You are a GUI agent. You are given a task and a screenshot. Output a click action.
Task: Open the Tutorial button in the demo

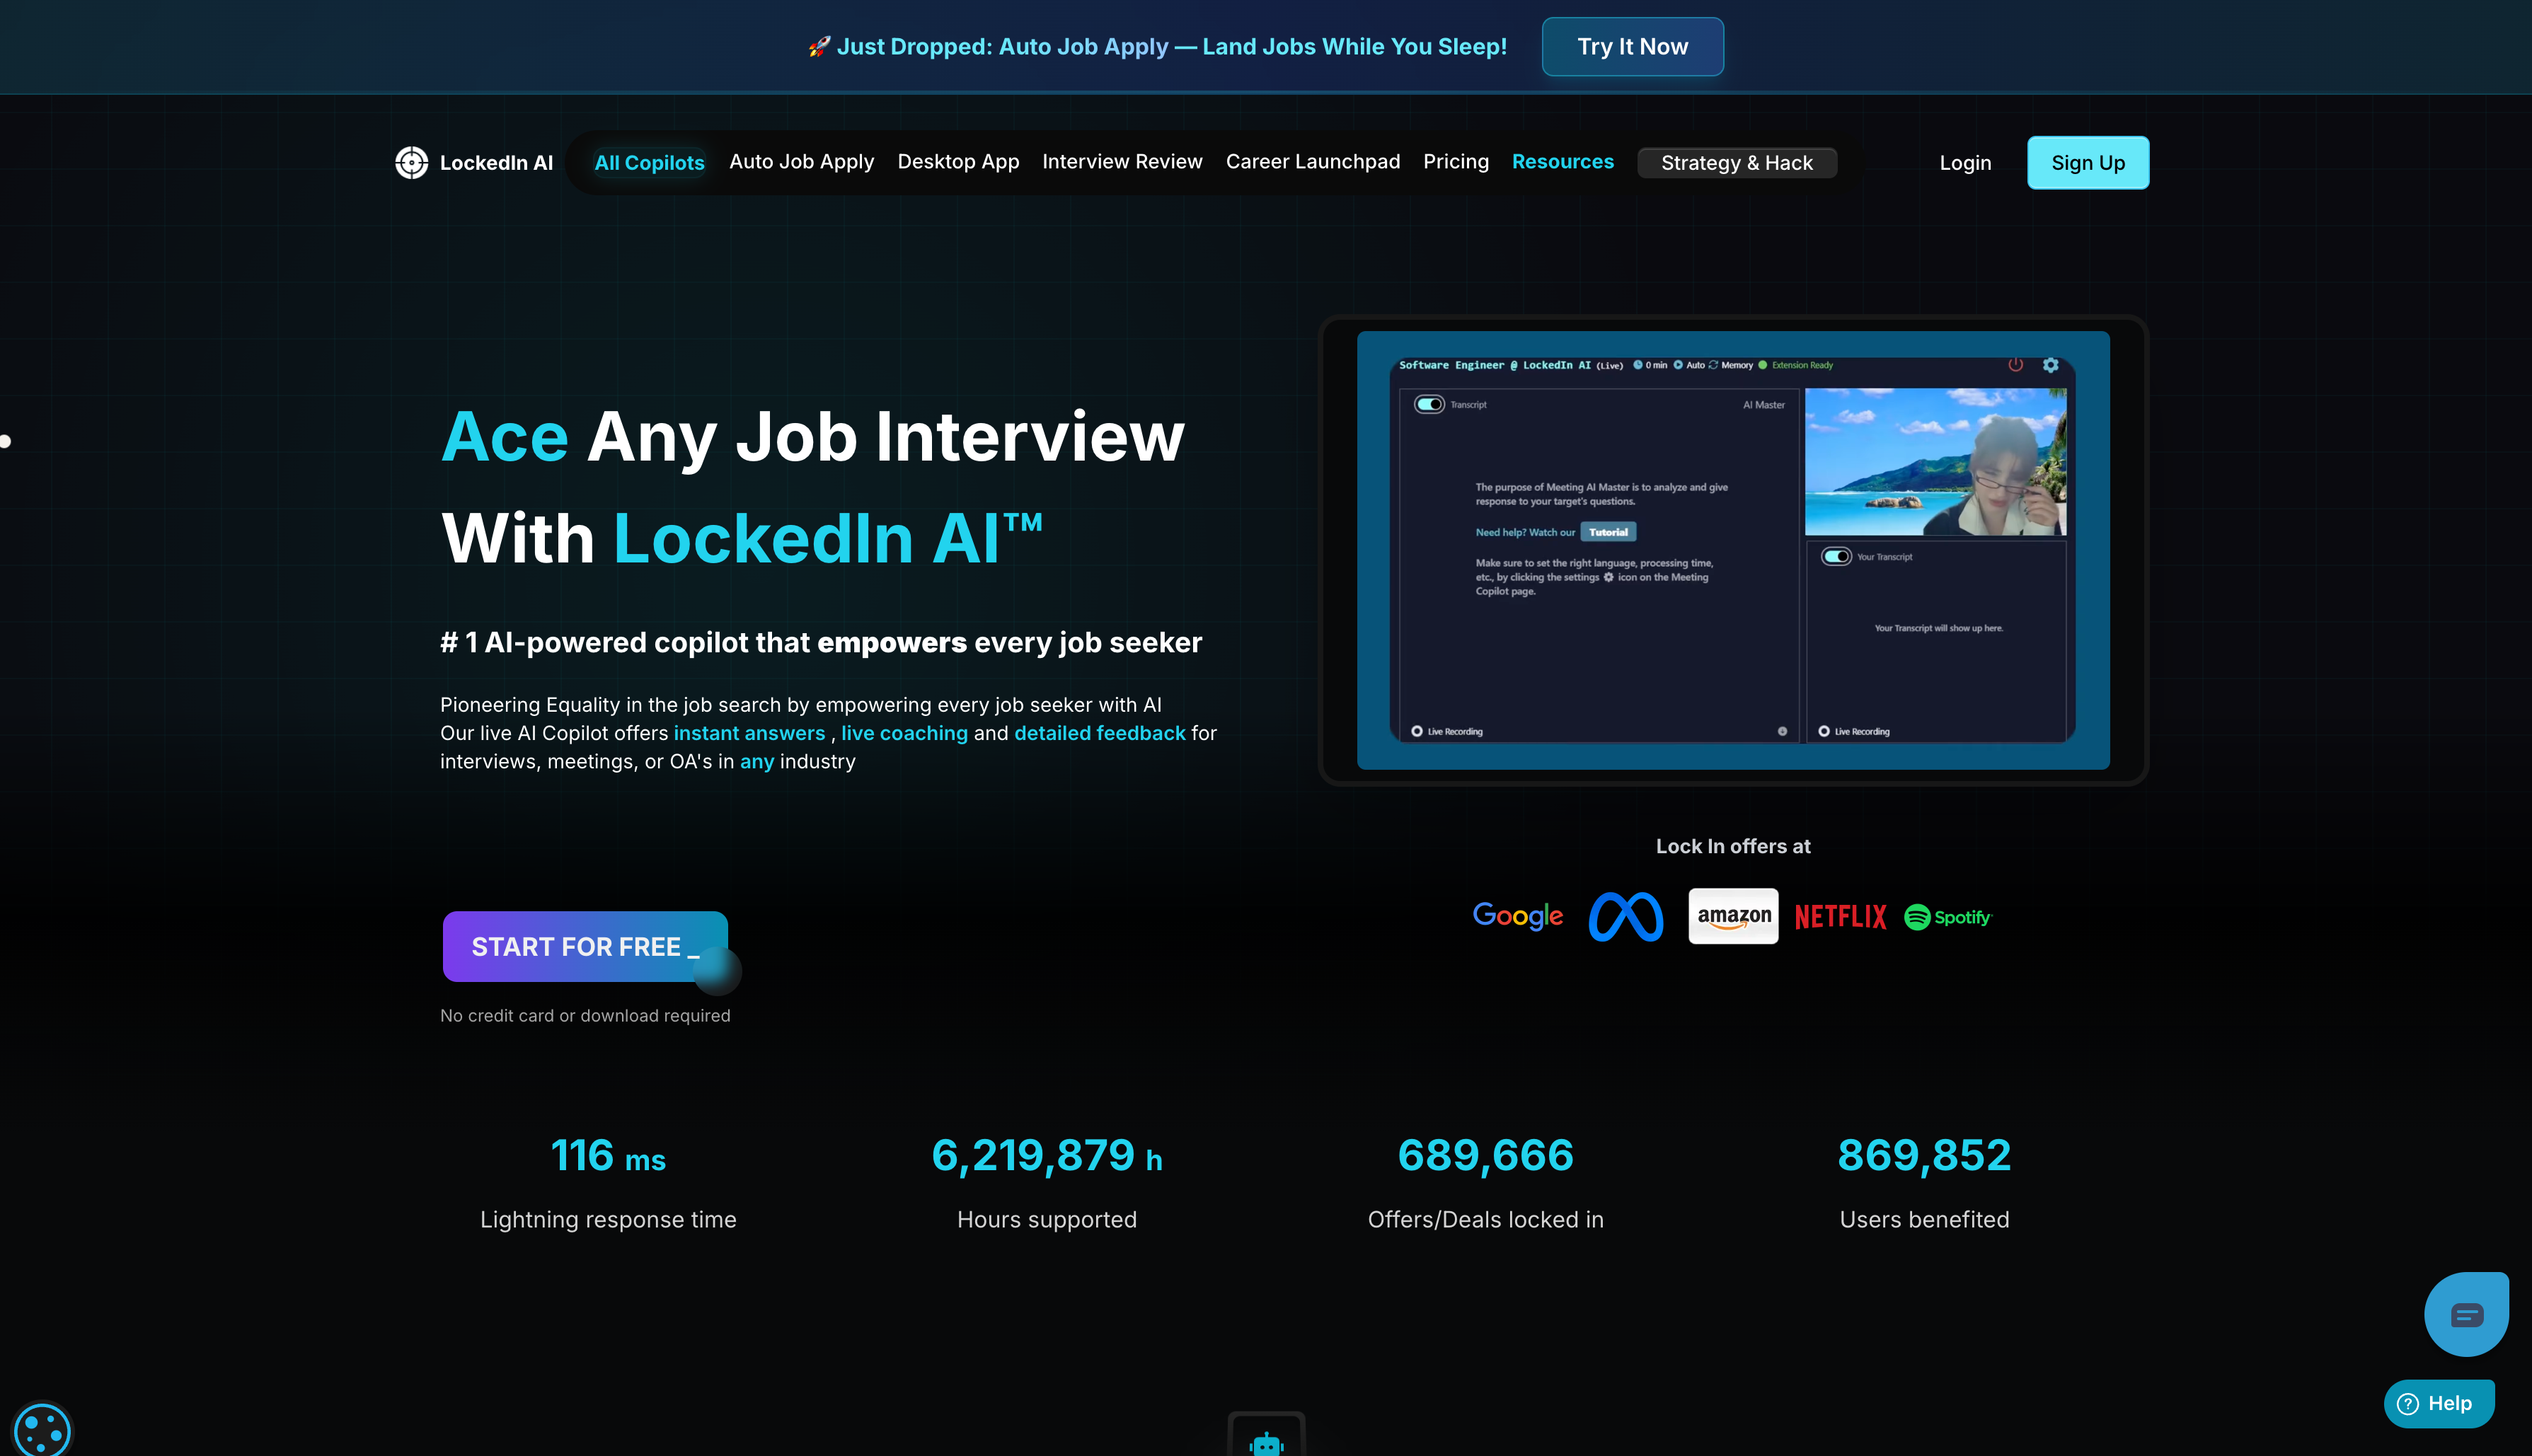pyautogui.click(x=1608, y=532)
